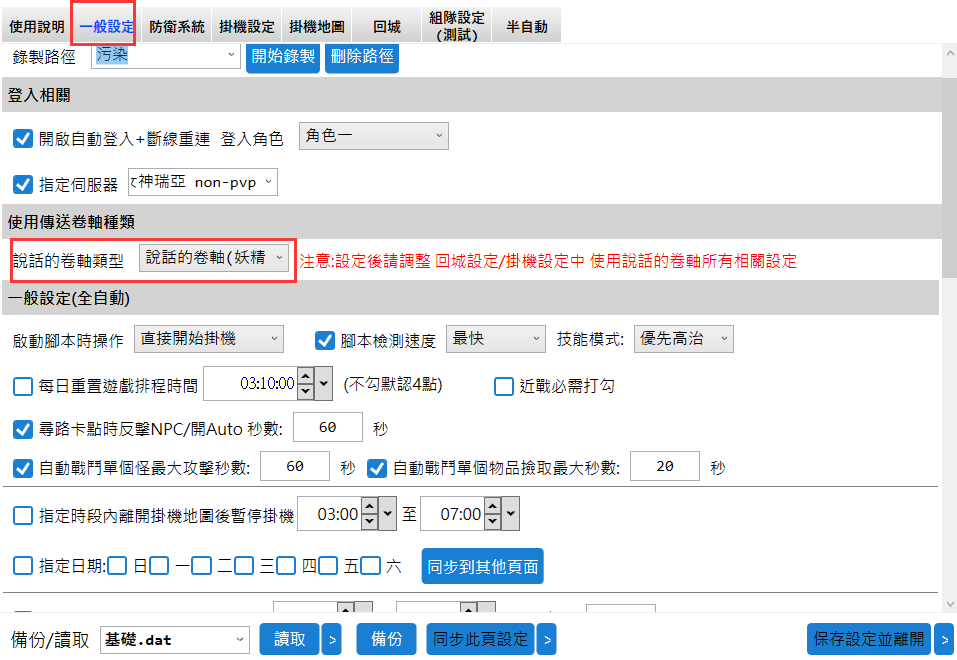Screen dimensions: 957x660
Task: Click the arrow button next to 同步此頁設定
Action: point(546,640)
